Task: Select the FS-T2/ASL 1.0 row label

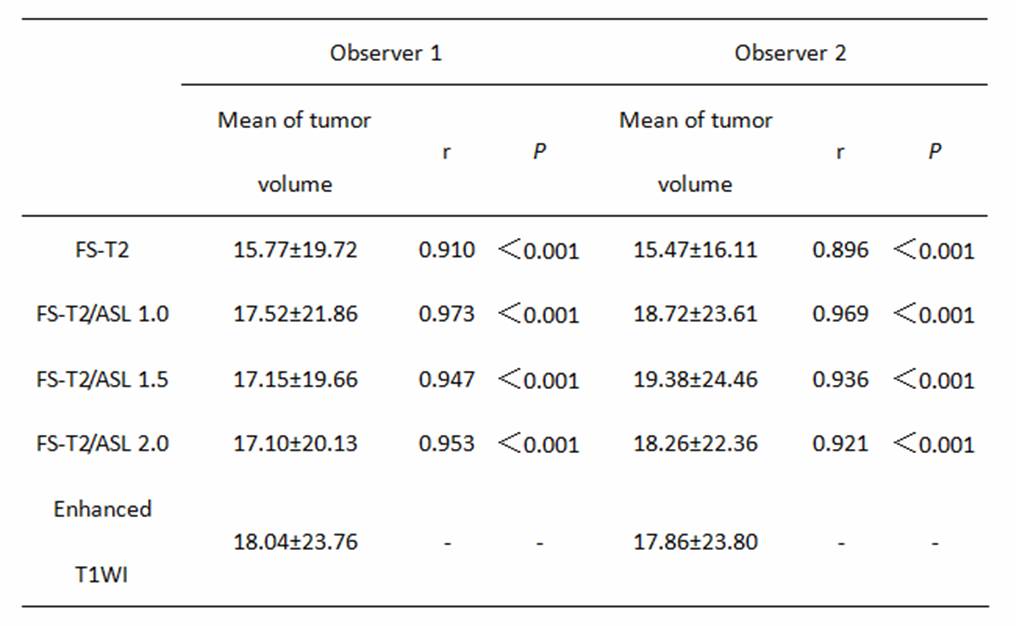Action: 102,314
